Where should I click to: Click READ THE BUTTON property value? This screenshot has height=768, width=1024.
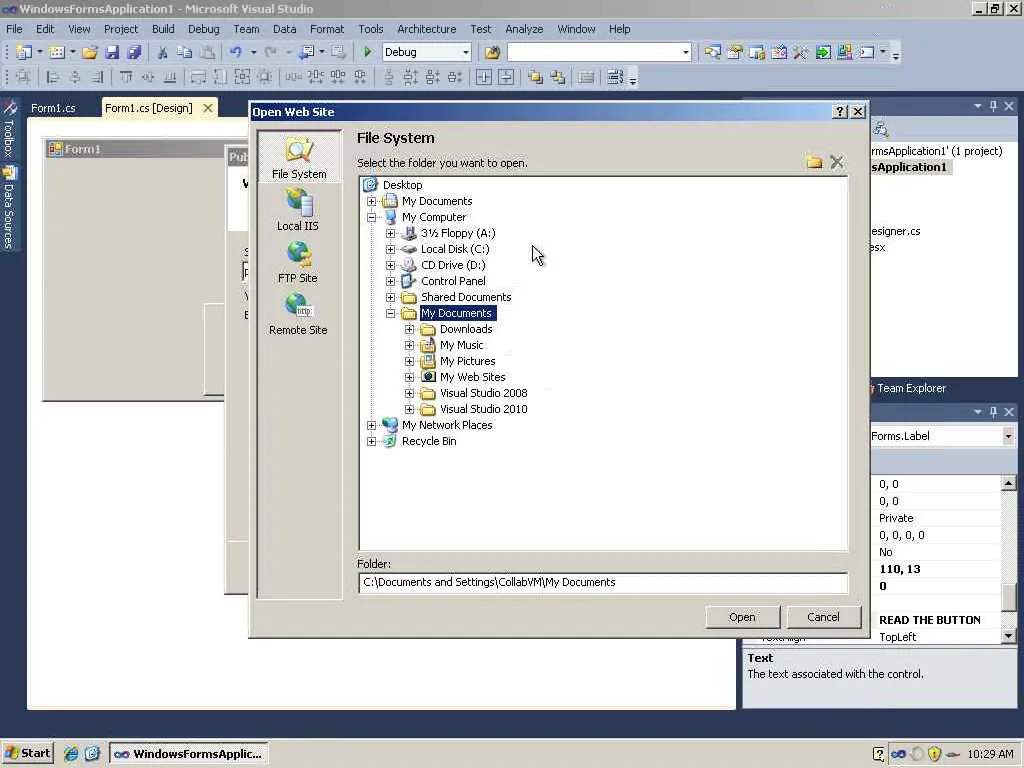point(930,620)
